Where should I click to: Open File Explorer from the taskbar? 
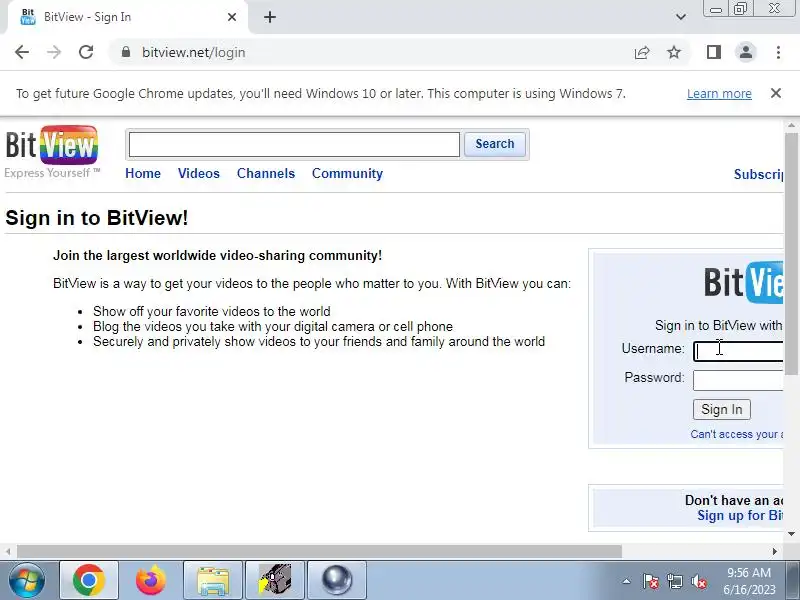tap(213, 580)
